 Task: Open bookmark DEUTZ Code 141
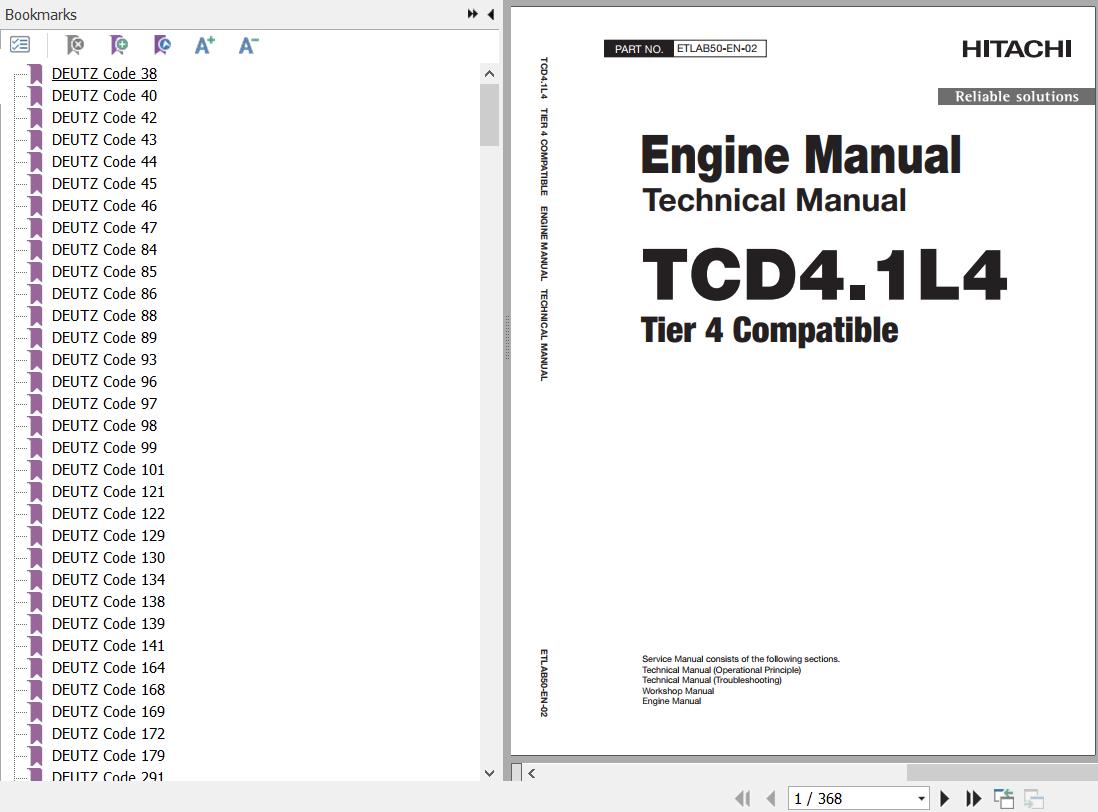pos(108,645)
